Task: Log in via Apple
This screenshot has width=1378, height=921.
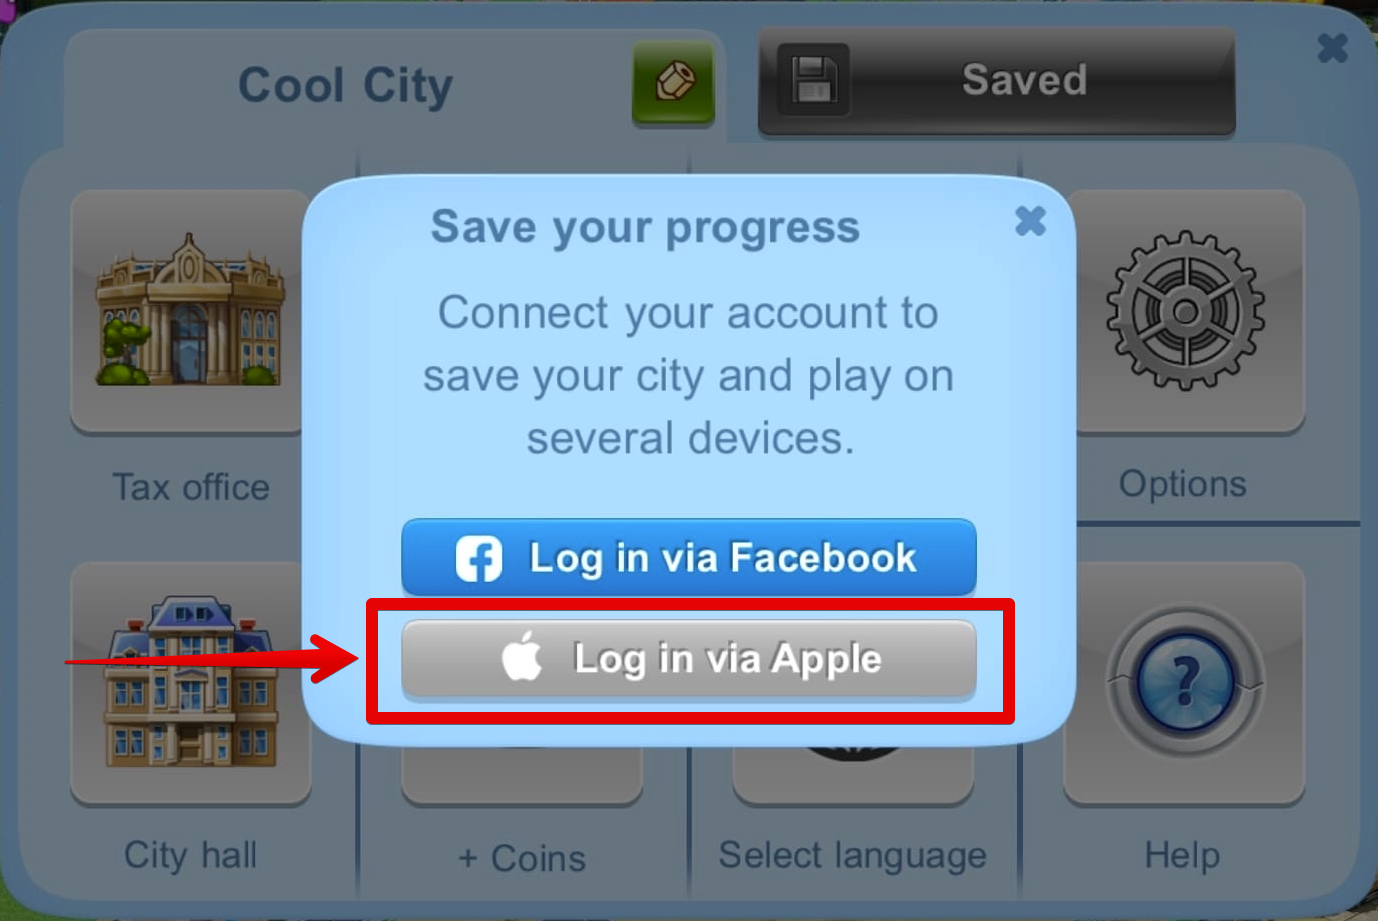Action: coord(689,658)
